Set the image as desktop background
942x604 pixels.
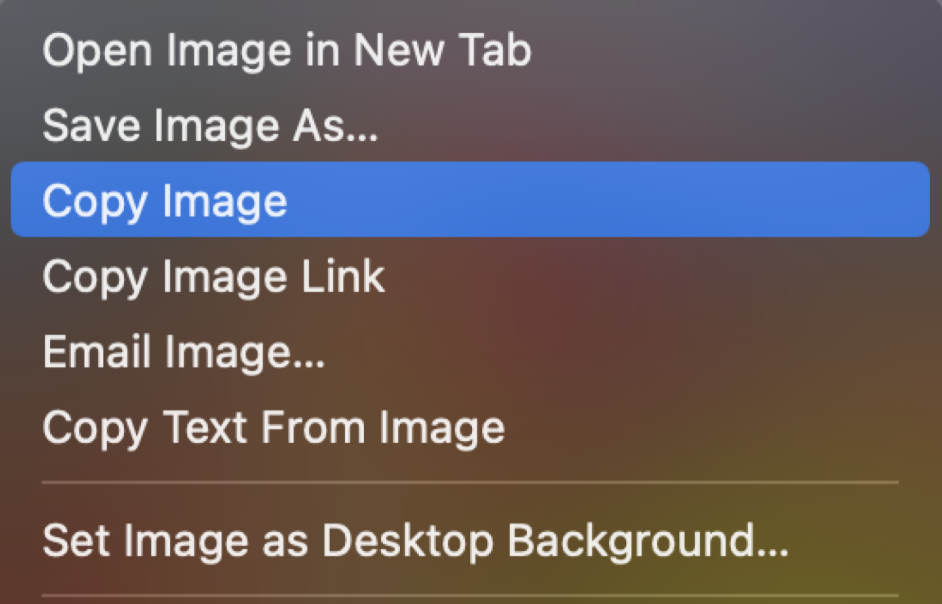(x=416, y=541)
